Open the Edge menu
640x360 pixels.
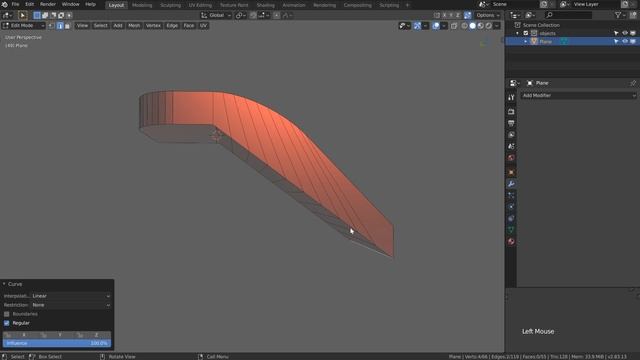(x=172, y=26)
